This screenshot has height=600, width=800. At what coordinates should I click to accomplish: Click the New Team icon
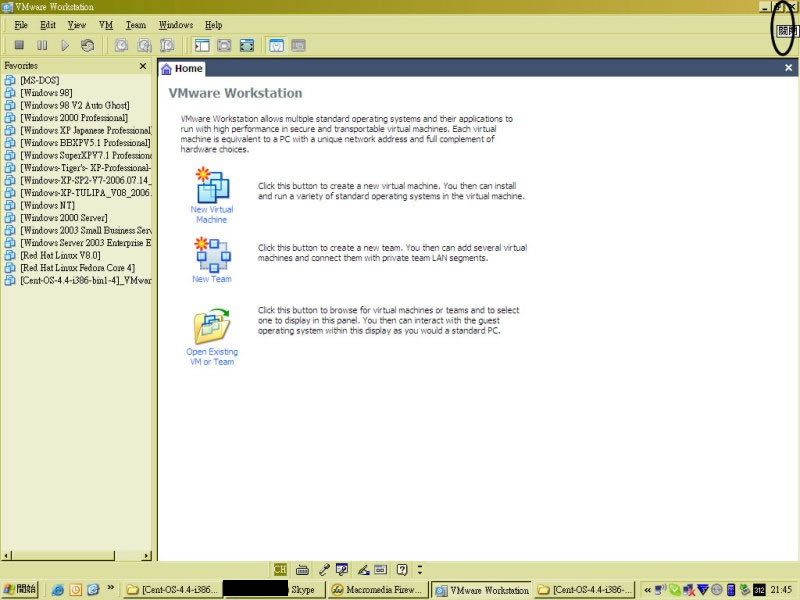click(212, 255)
